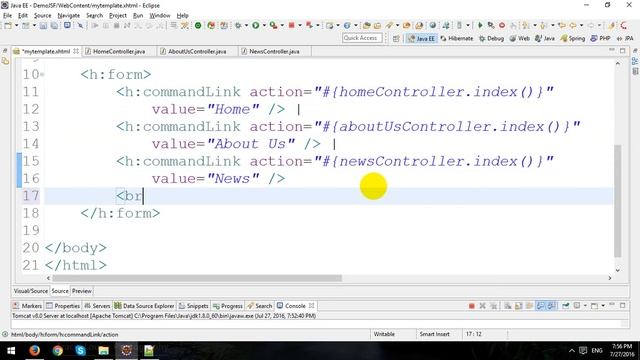Screen dimensions: 640x360
Task: Switch to Web perspective
Action: click(x=520, y=38)
